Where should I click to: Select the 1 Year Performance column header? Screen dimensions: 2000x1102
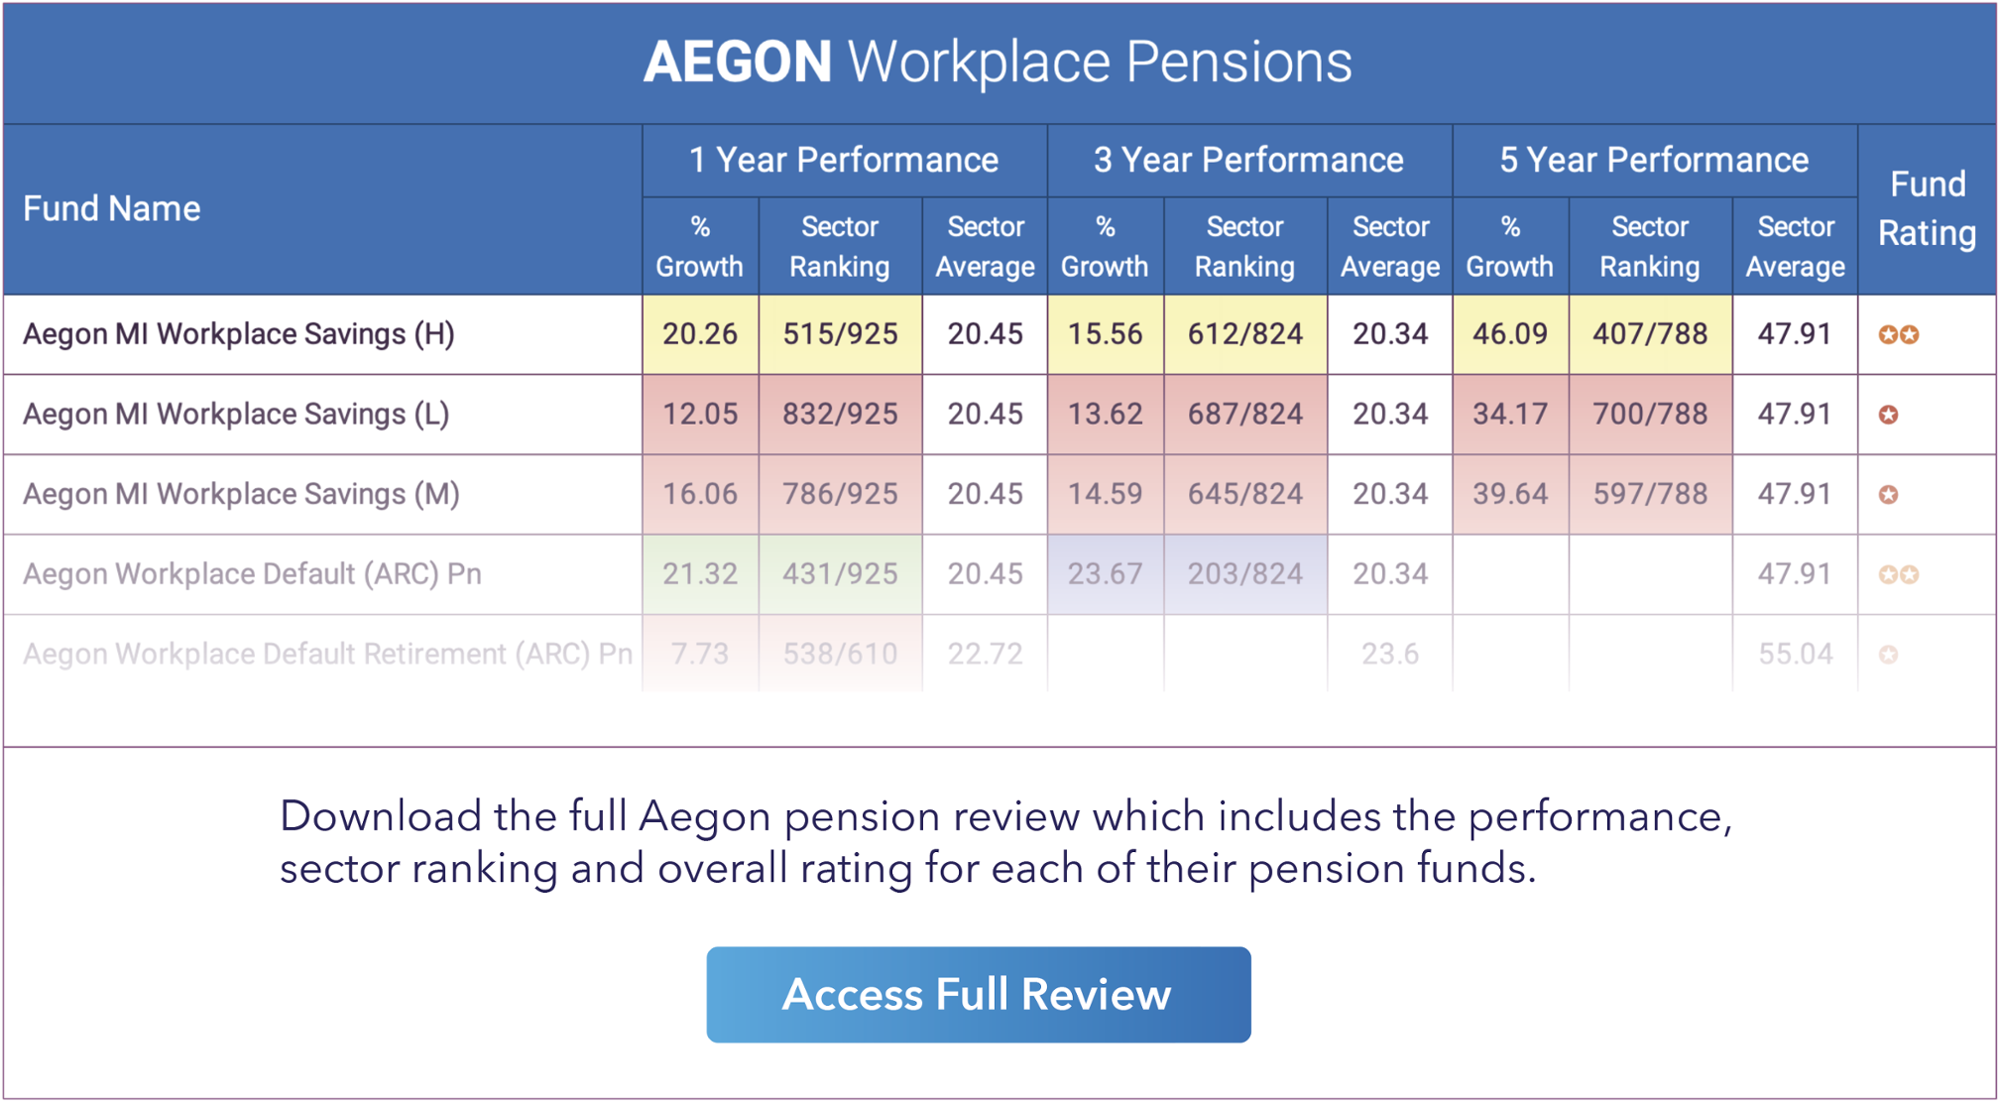point(844,160)
